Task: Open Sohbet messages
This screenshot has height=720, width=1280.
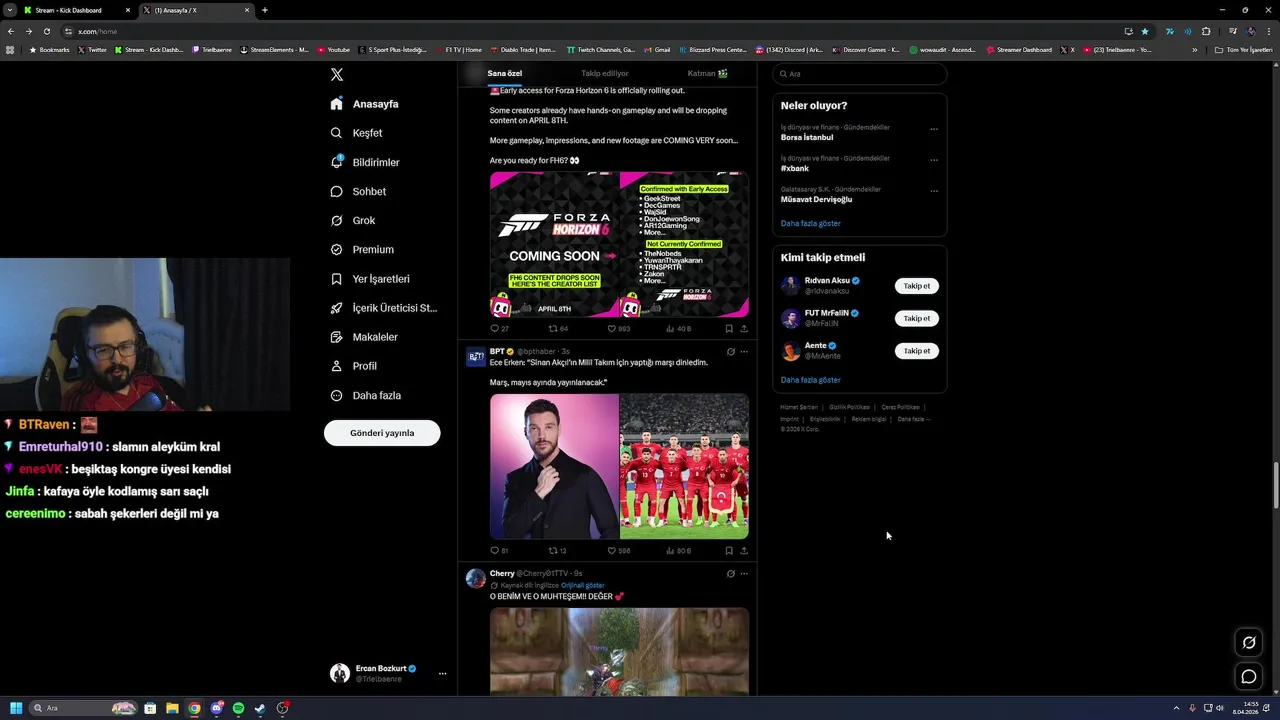Action: 358,191
